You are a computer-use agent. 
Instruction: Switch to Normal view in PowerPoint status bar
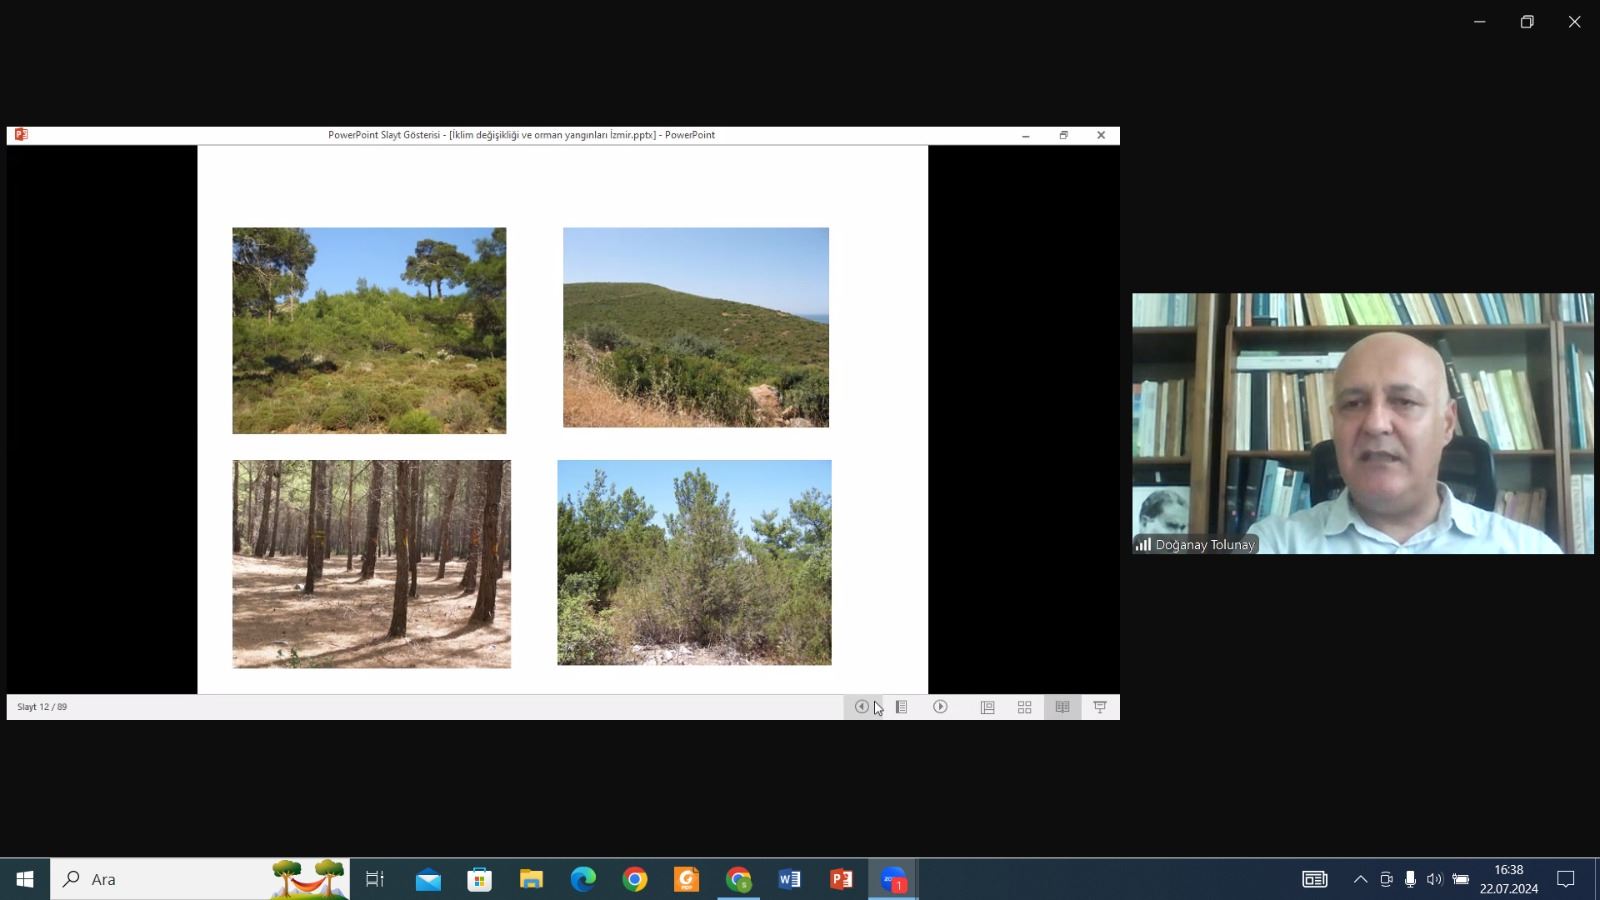pos(987,707)
